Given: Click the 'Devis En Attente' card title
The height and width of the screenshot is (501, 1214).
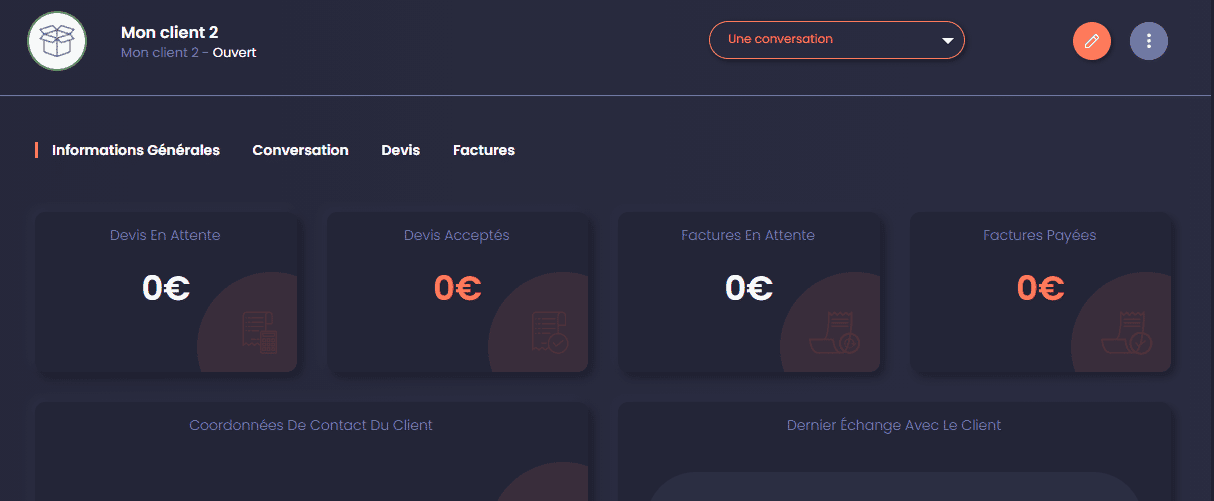Looking at the screenshot, I should click(x=165, y=235).
